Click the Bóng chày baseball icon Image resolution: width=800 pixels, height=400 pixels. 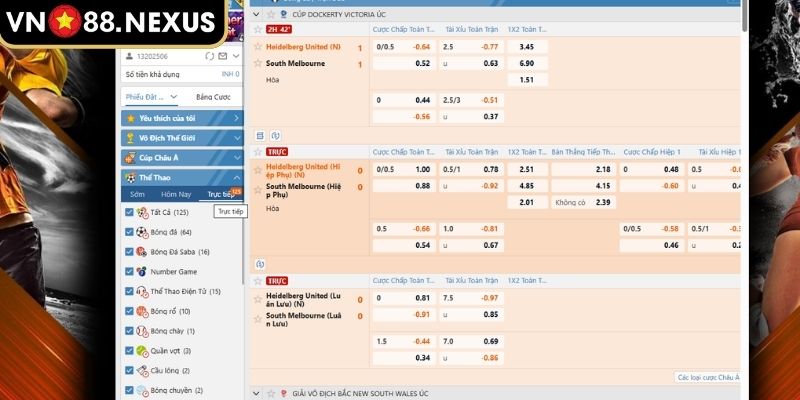click(142, 331)
